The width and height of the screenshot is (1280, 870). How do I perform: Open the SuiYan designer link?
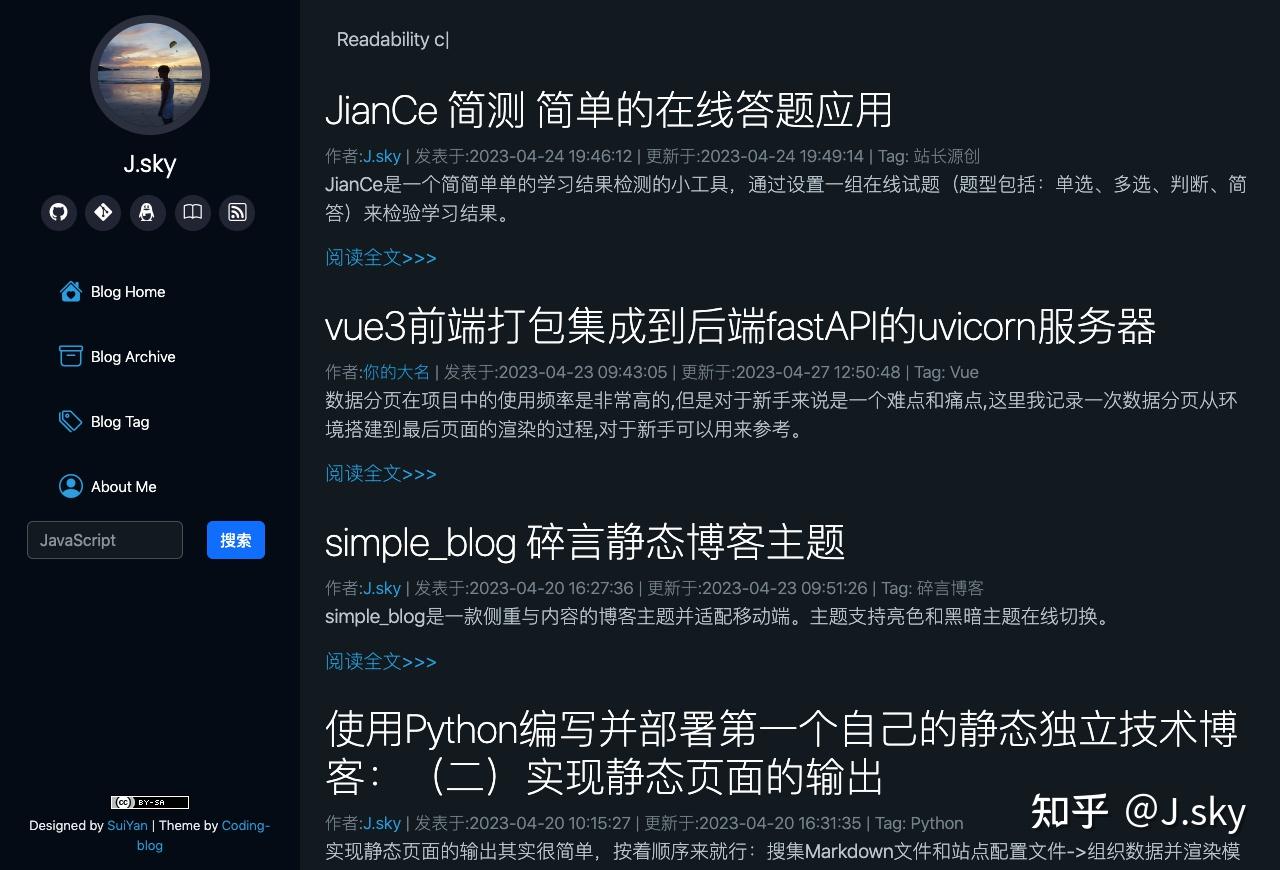(128, 826)
